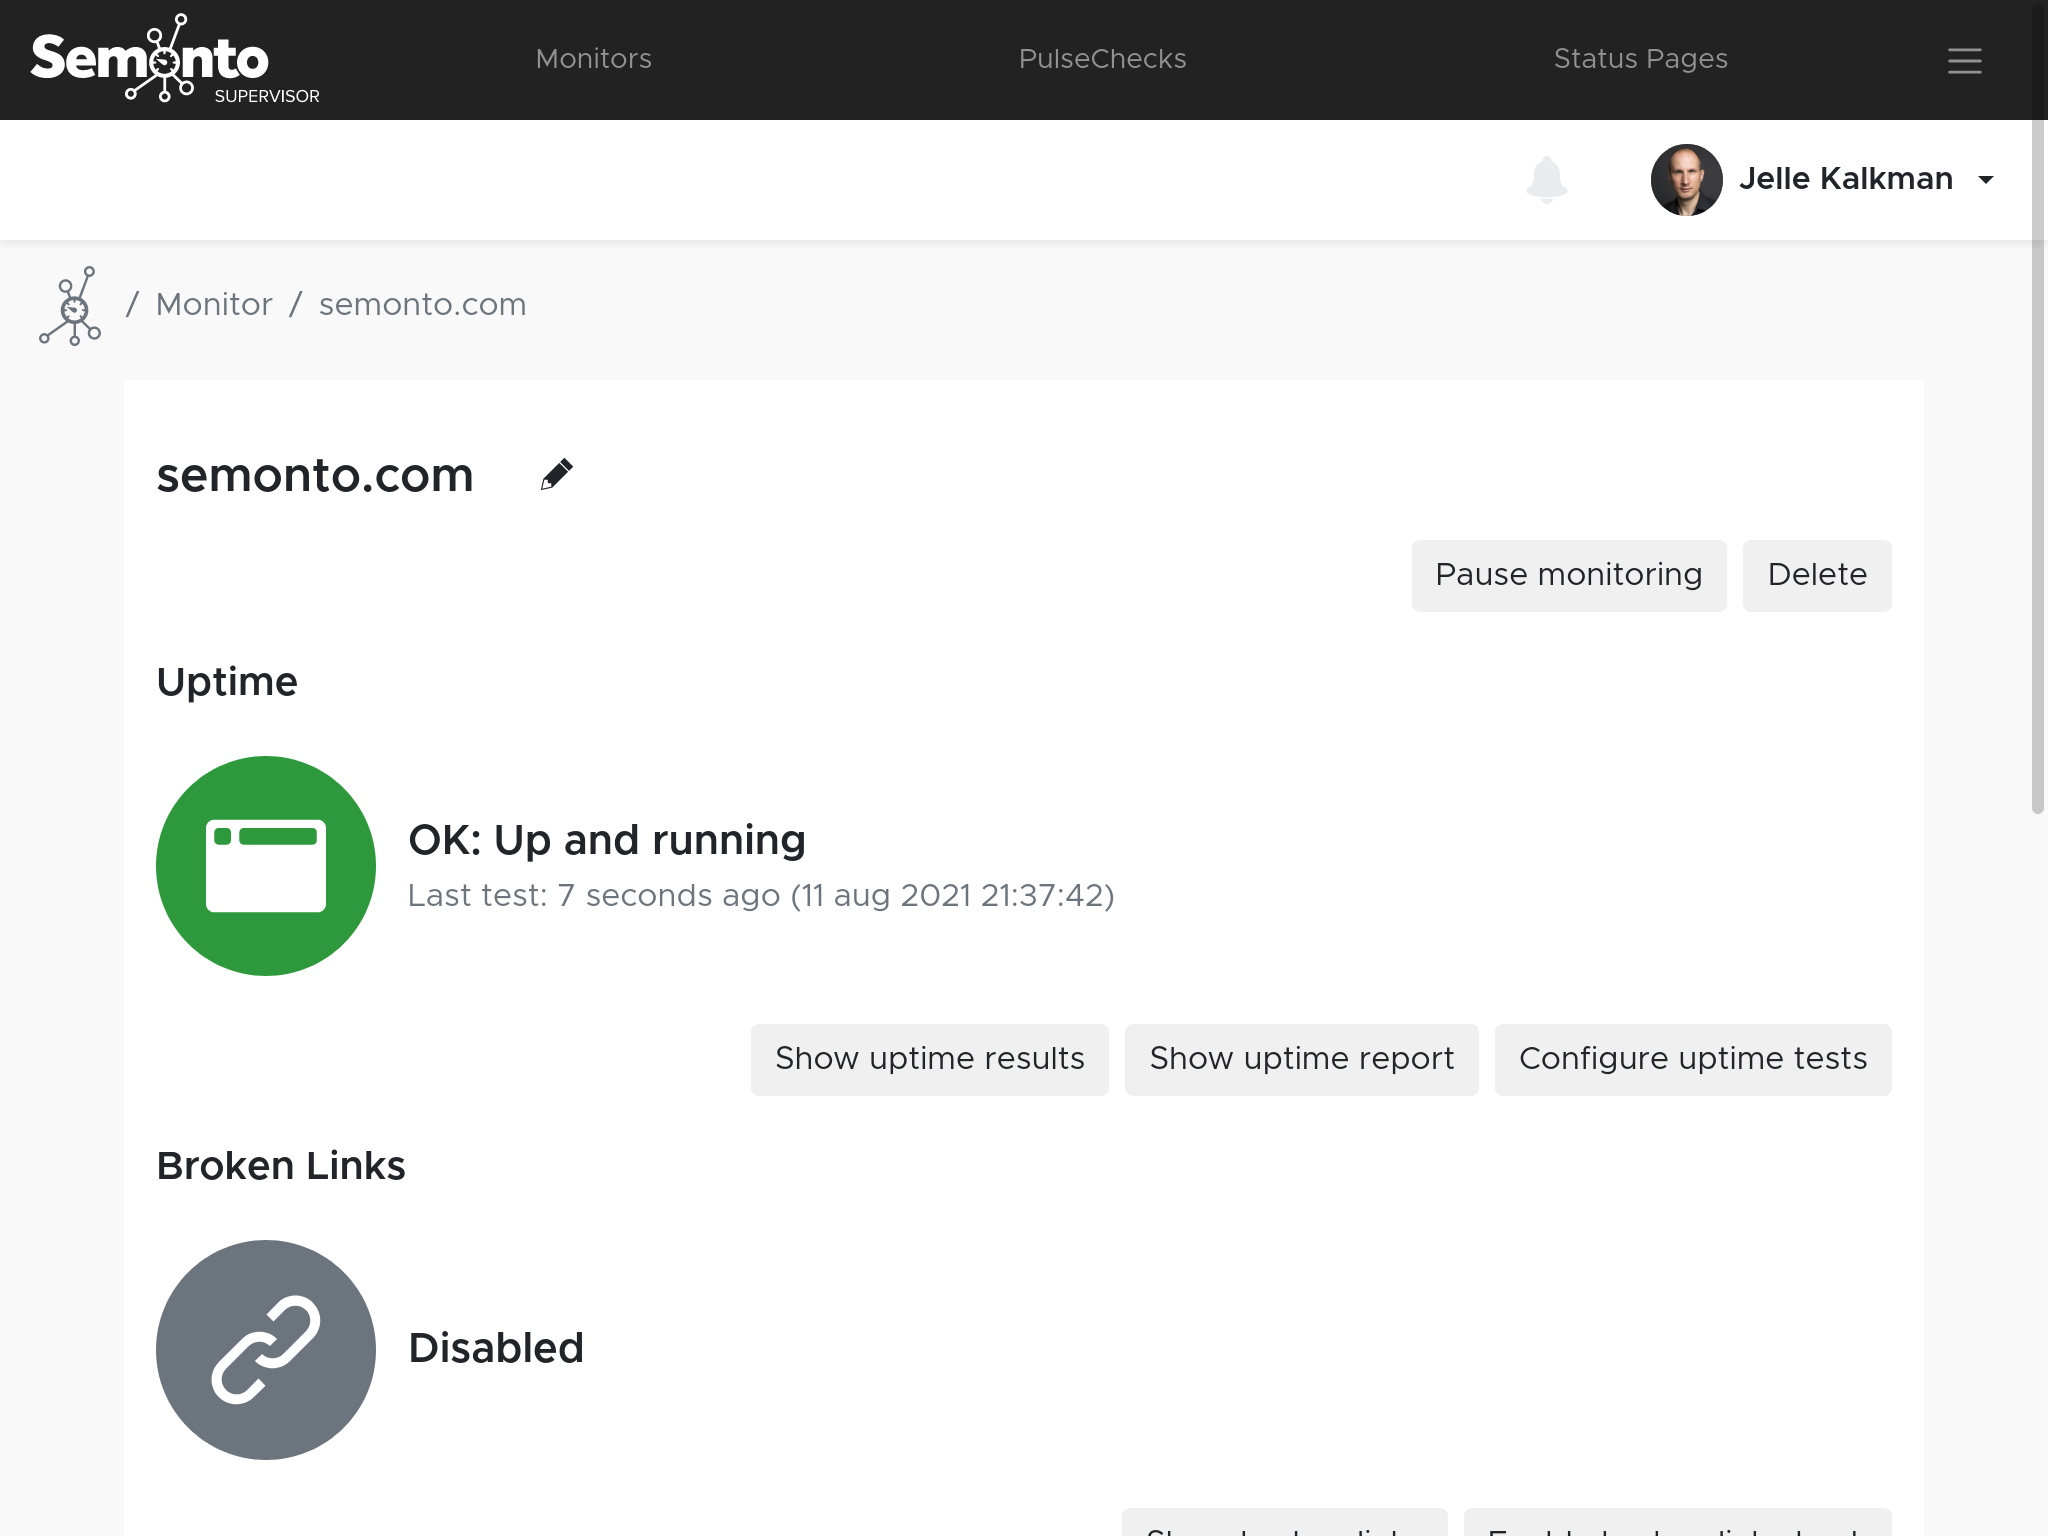
Task: Click Jelle Kalkman's profile avatar
Action: 1686,178
